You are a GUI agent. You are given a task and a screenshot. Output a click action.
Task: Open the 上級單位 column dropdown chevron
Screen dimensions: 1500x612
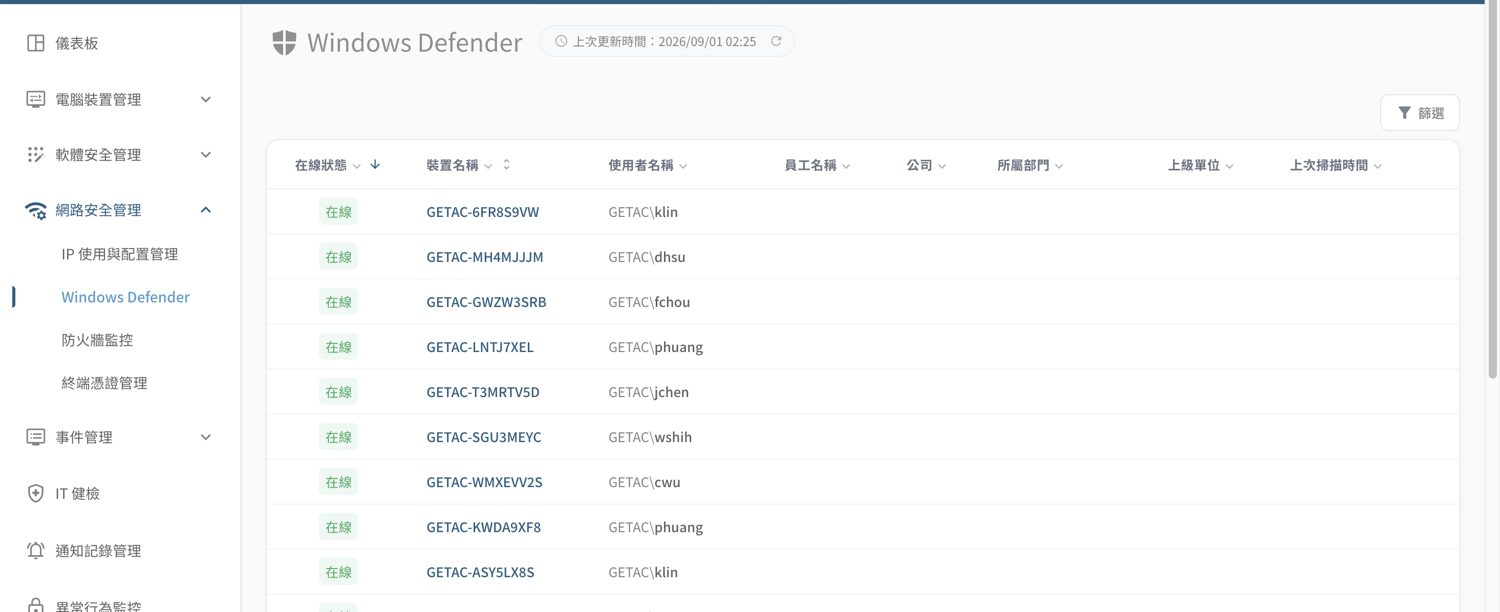(x=1230, y=166)
